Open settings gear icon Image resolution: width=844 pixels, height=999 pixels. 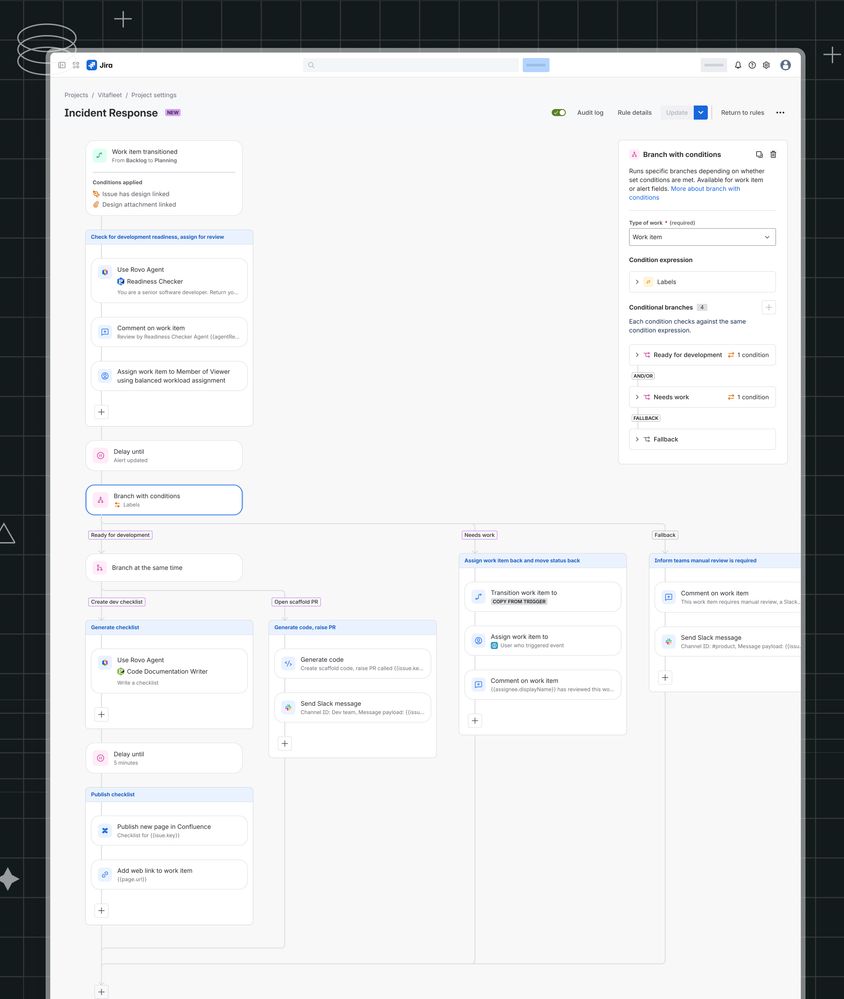point(766,65)
